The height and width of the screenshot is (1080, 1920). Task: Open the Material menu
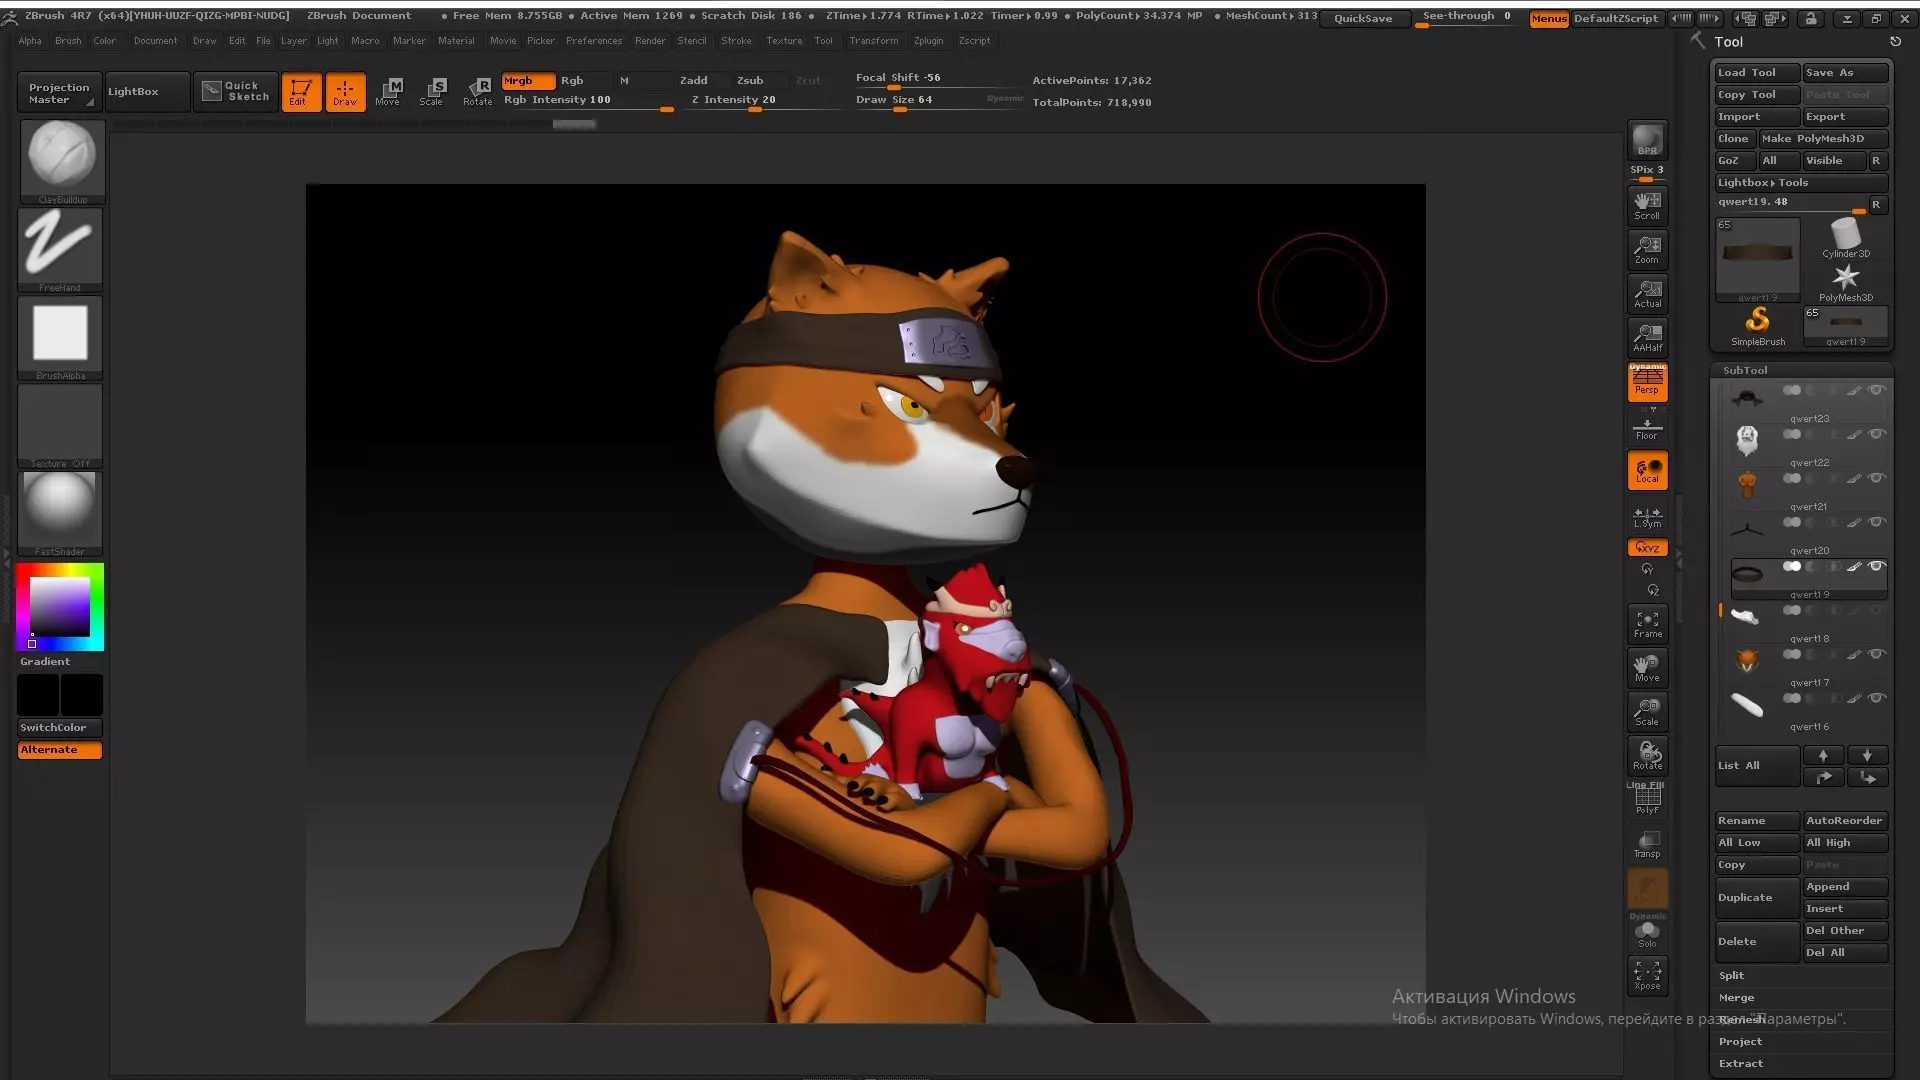456,41
